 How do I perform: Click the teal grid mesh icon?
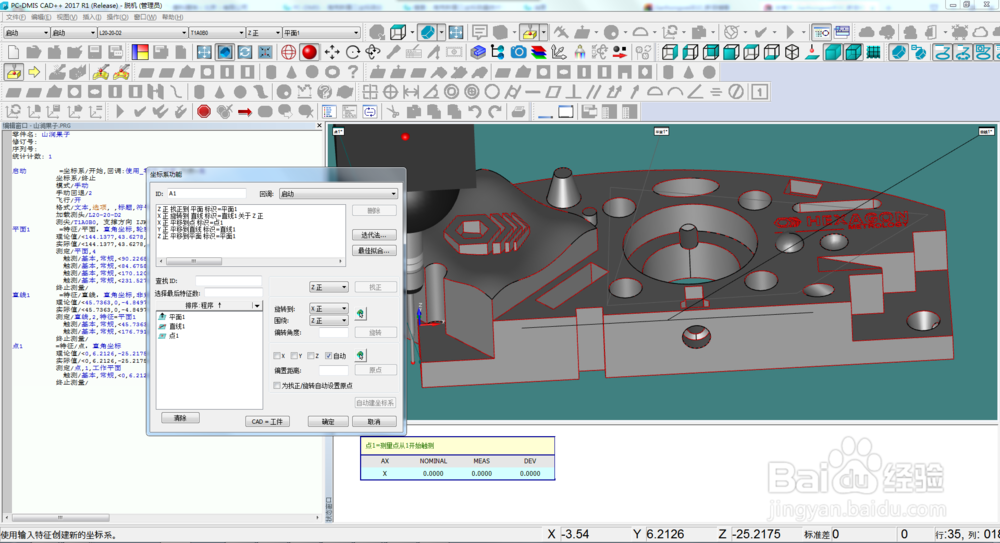873,52
